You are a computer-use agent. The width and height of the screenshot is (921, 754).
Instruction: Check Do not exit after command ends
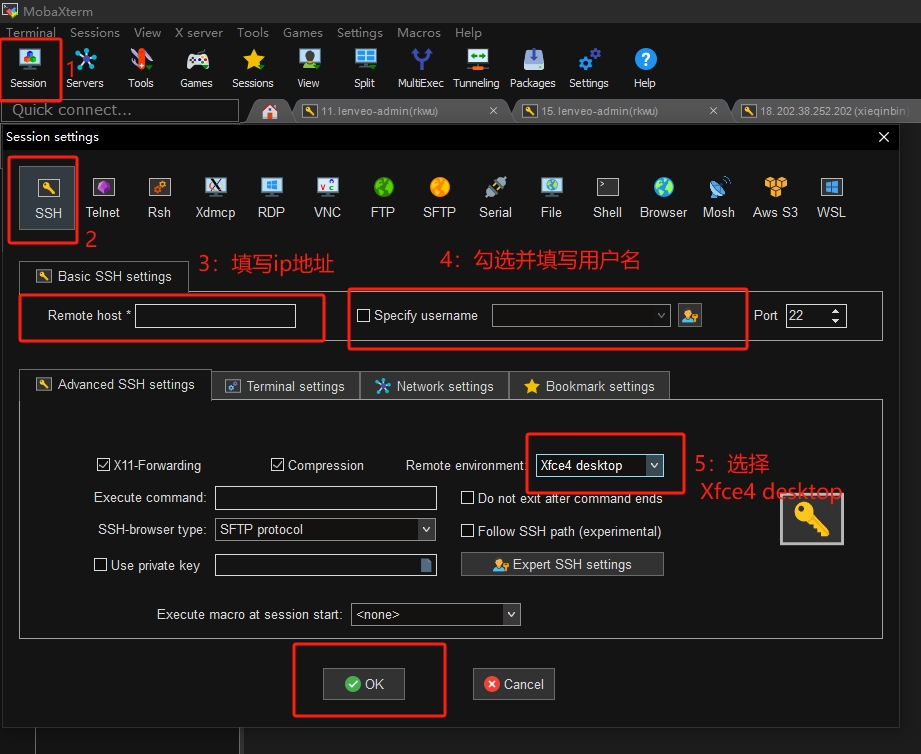pyautogui.click(x=468, y=498)
